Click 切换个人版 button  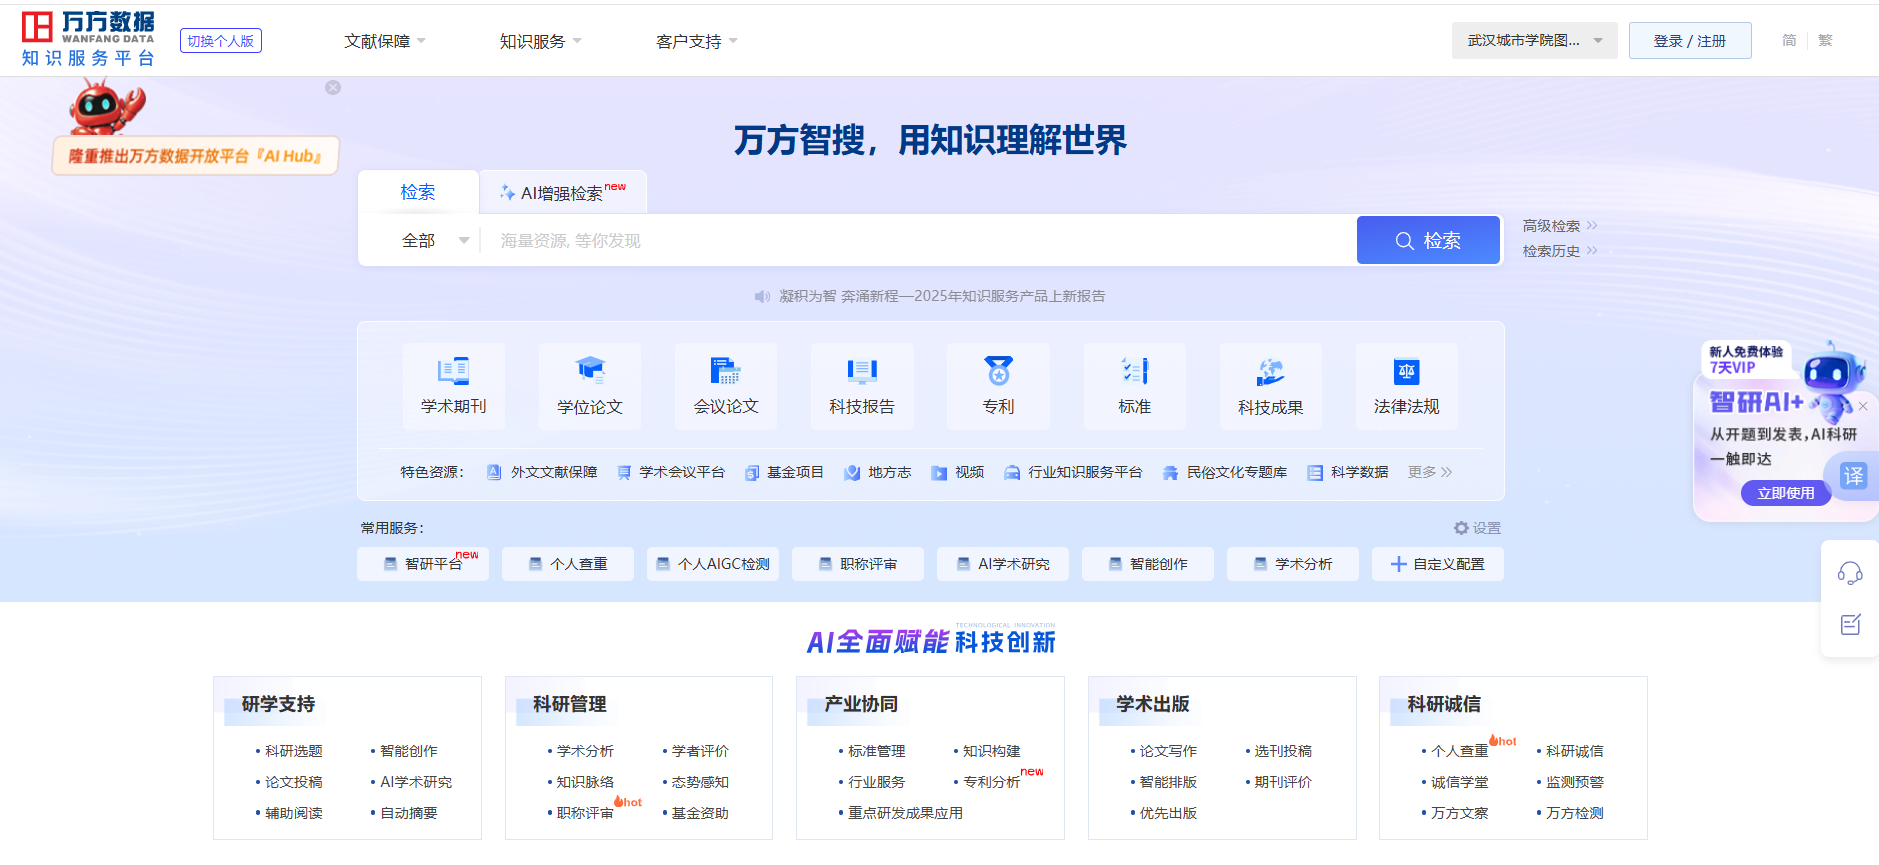(x=221, y=41)
